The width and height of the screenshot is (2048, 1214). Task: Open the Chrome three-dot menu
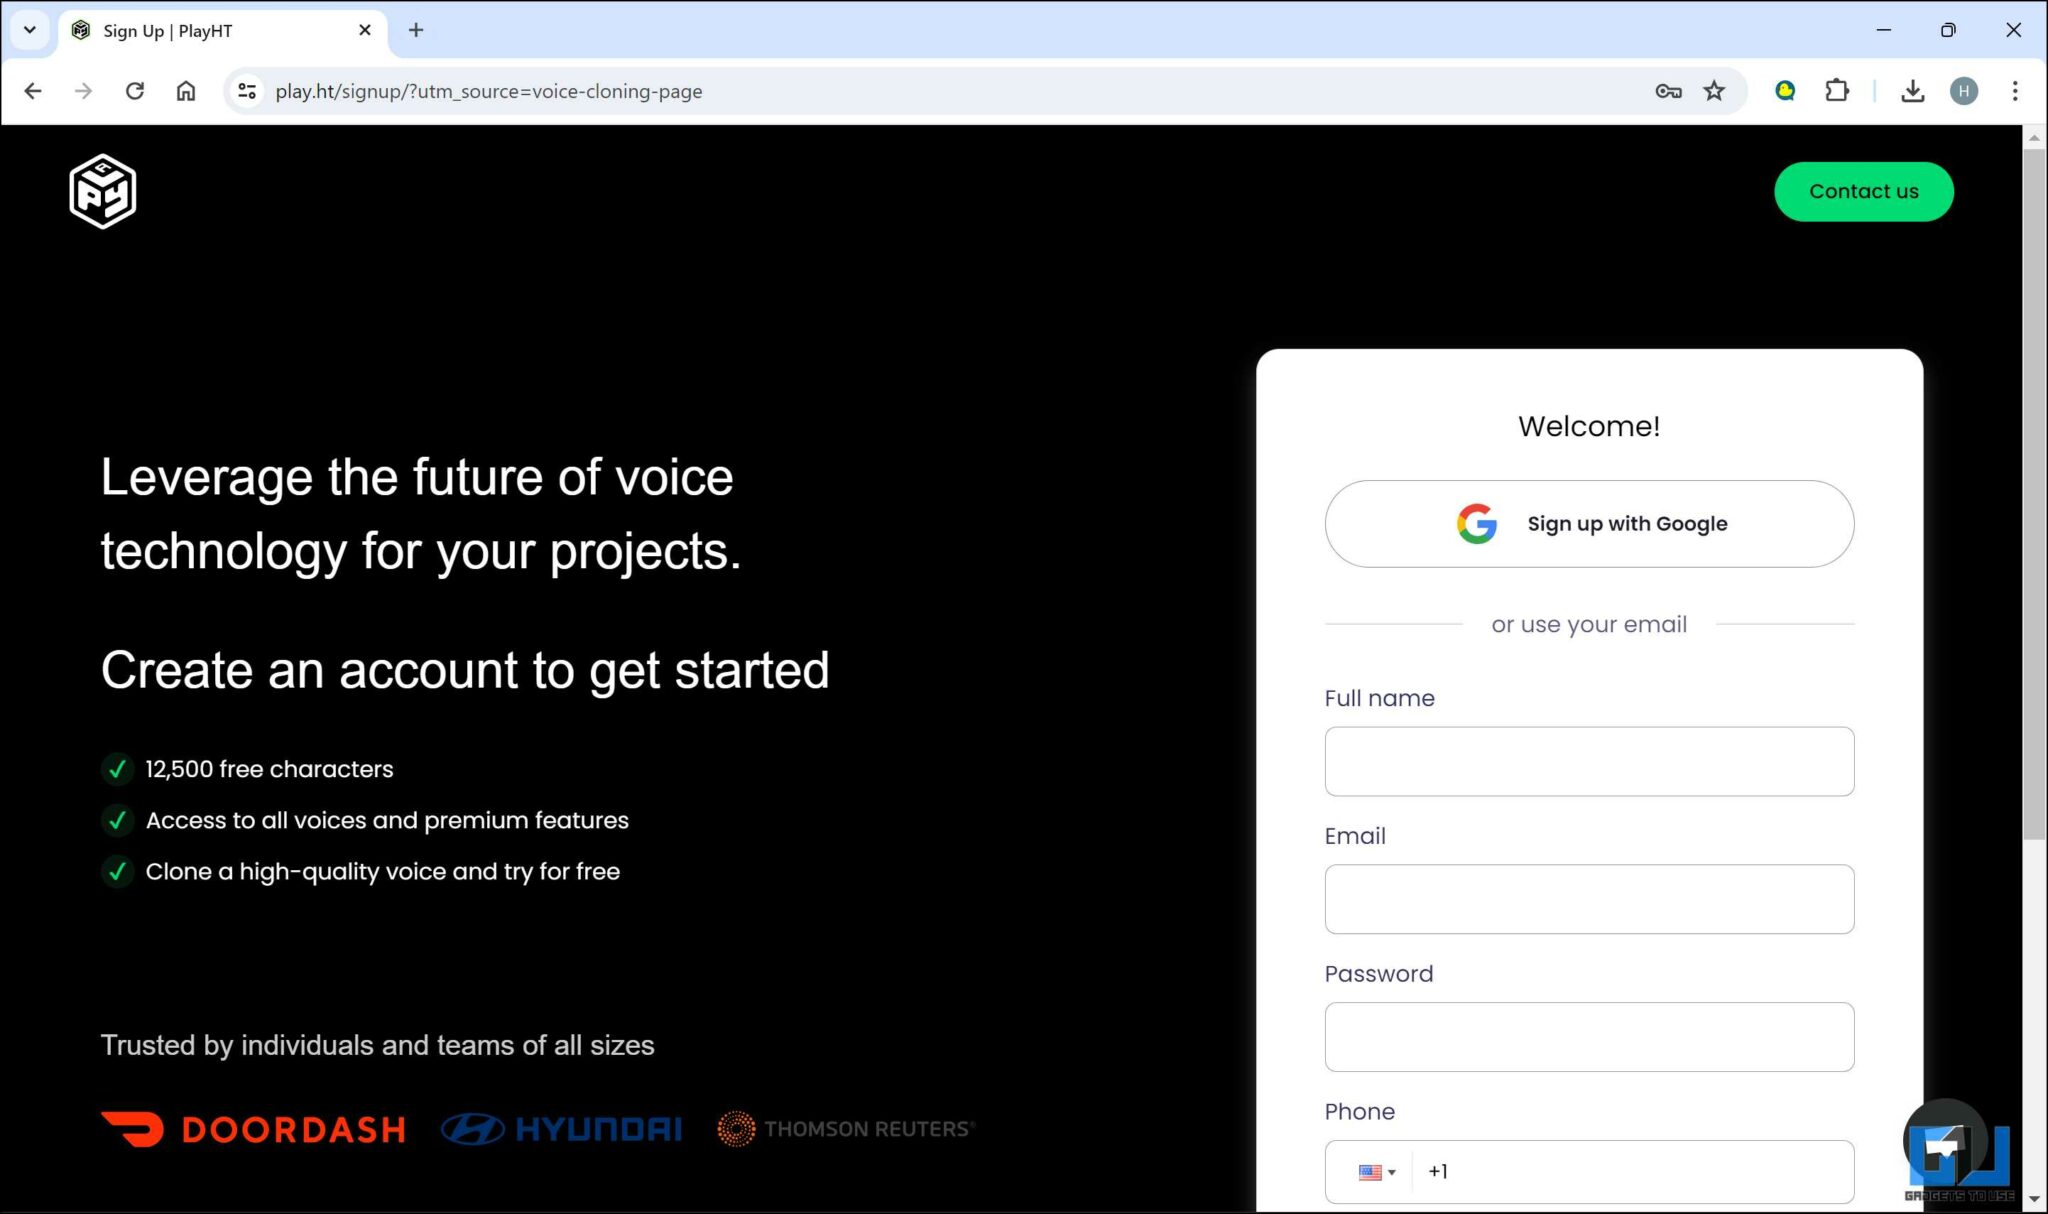2016,91
